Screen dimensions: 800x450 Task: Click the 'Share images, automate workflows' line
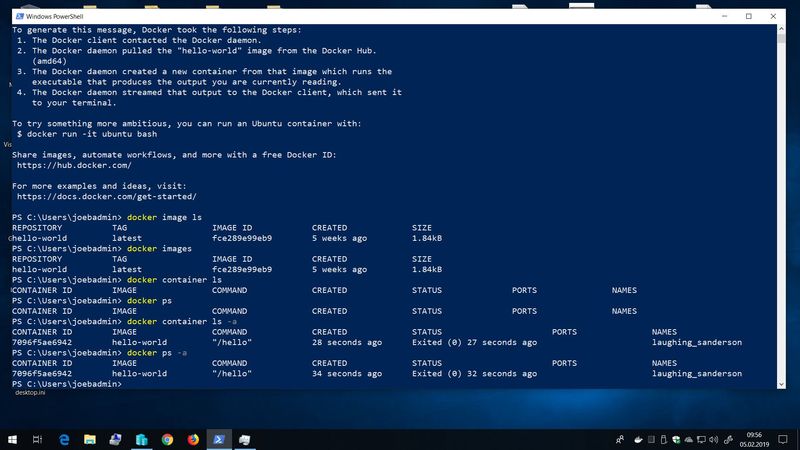tap(174, 155)
